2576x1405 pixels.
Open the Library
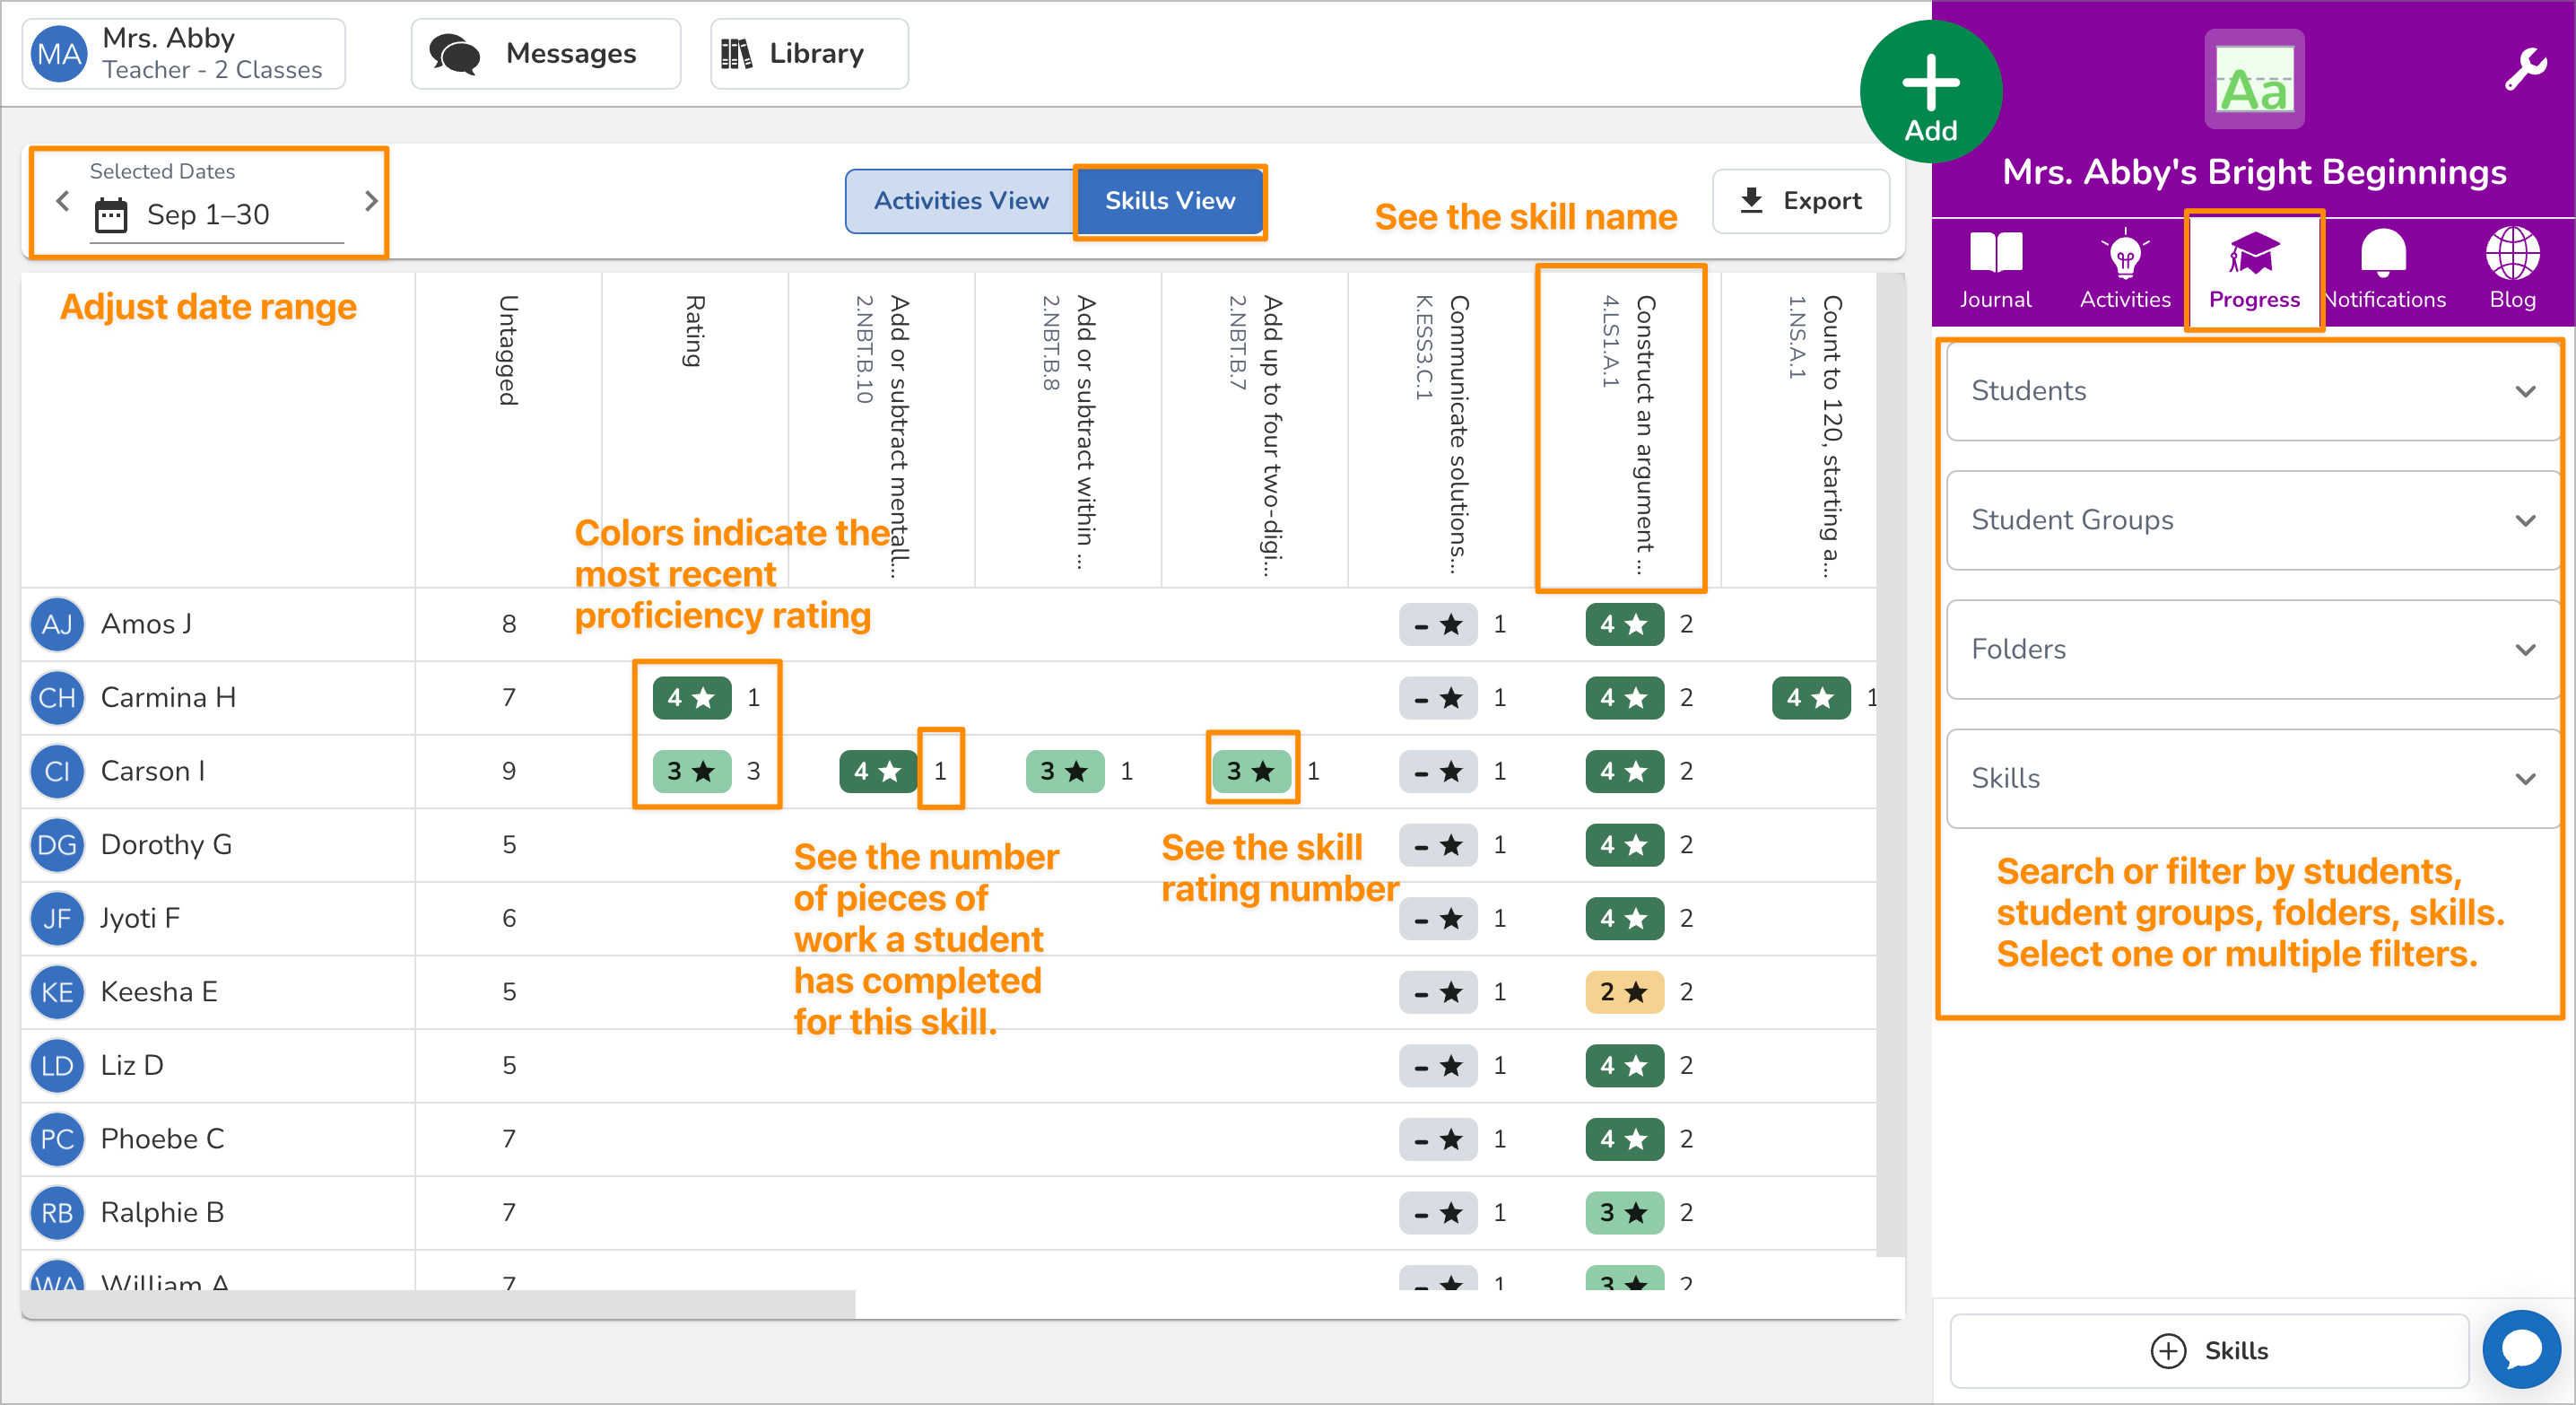pyautogui.click(x=808, y=53)
